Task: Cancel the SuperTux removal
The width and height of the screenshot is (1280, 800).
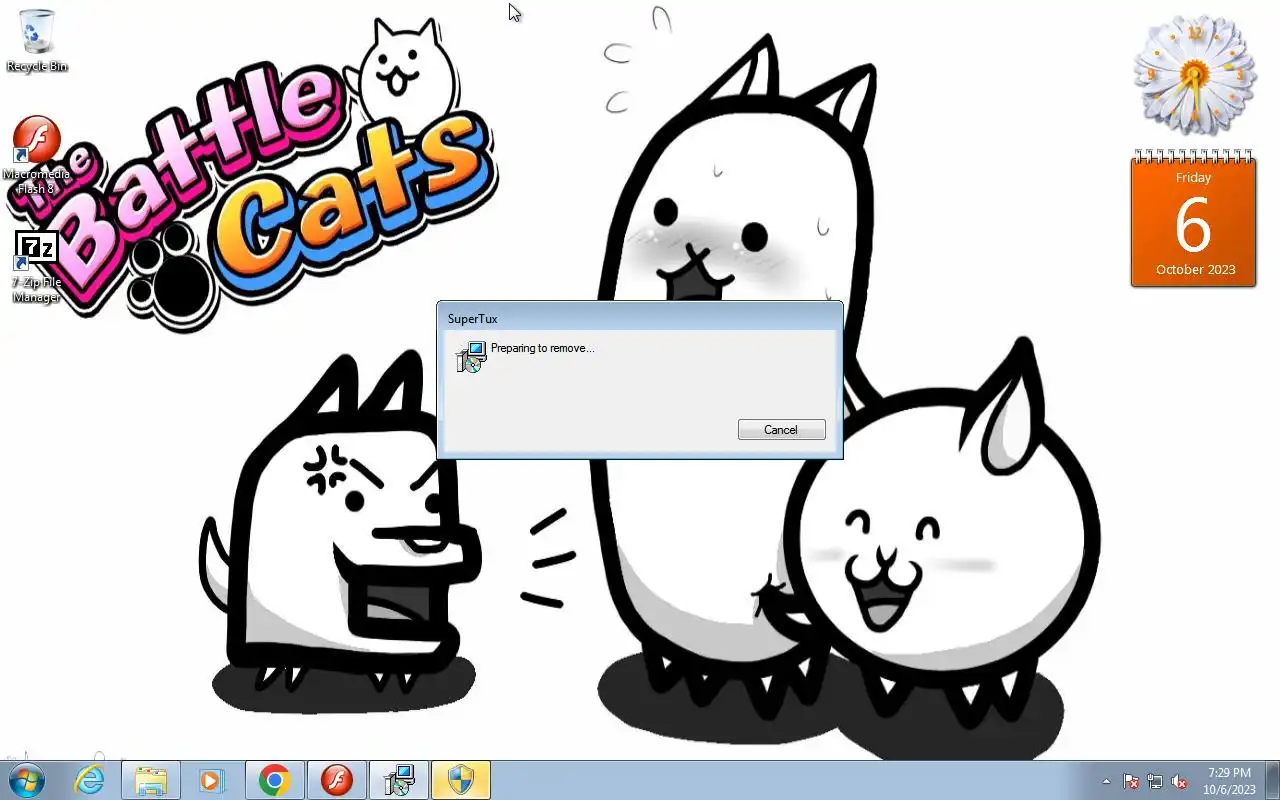Action: [781, 429]
